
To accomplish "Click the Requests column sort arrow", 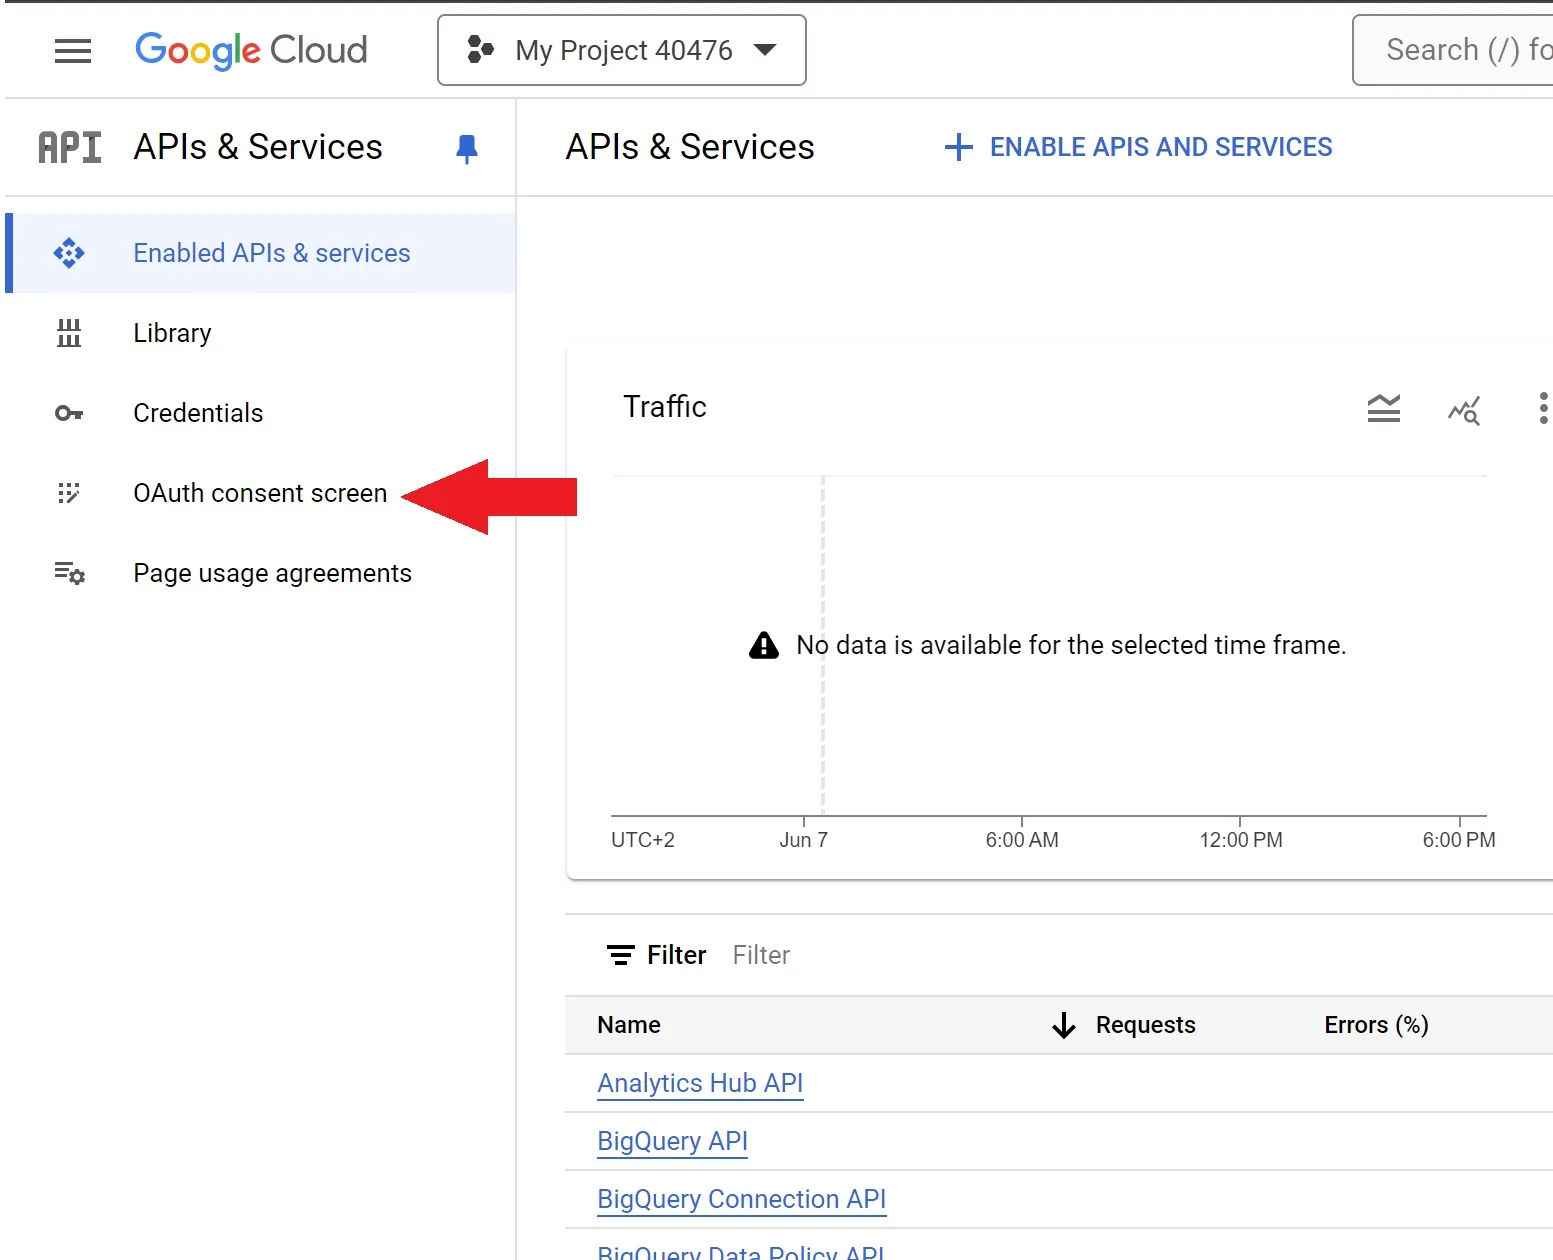I will (x=1064, y=1025).
